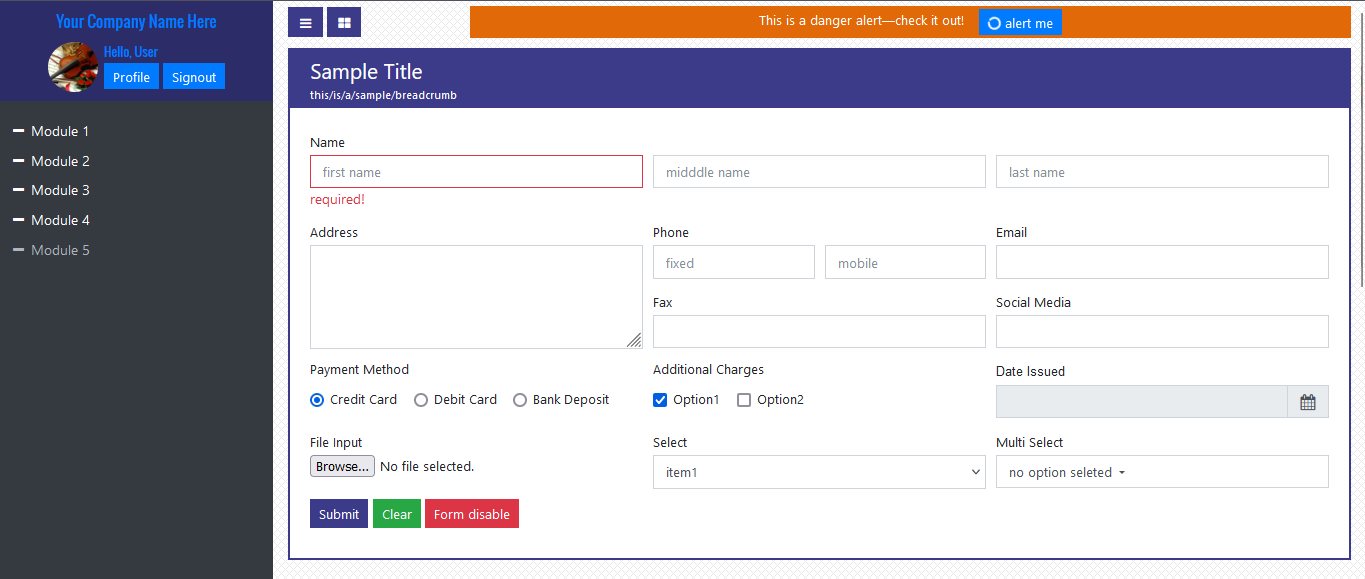Screen dimensions: 1365x579
Task: Uncheck the Option1 checkbox
Action: 660,400
